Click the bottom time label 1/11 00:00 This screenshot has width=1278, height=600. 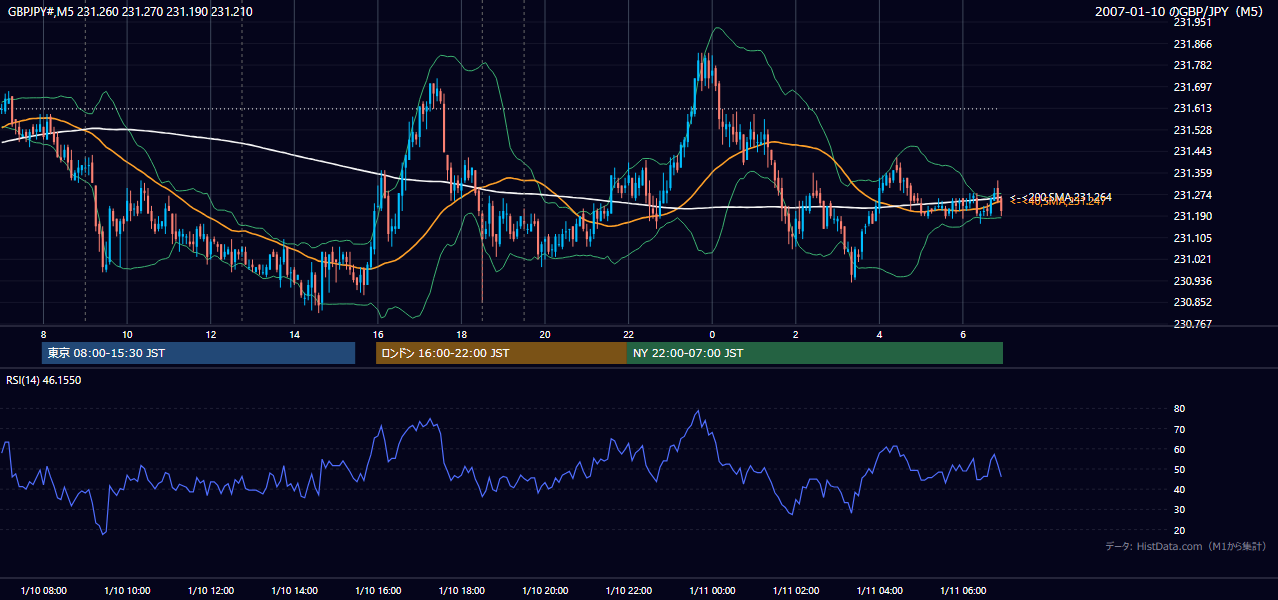click(712, 591)
